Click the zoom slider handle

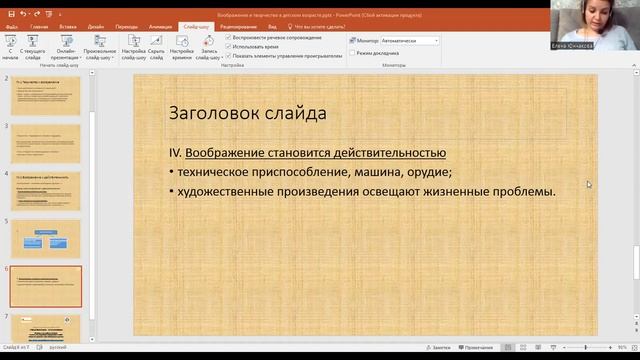tap(586, 347)
